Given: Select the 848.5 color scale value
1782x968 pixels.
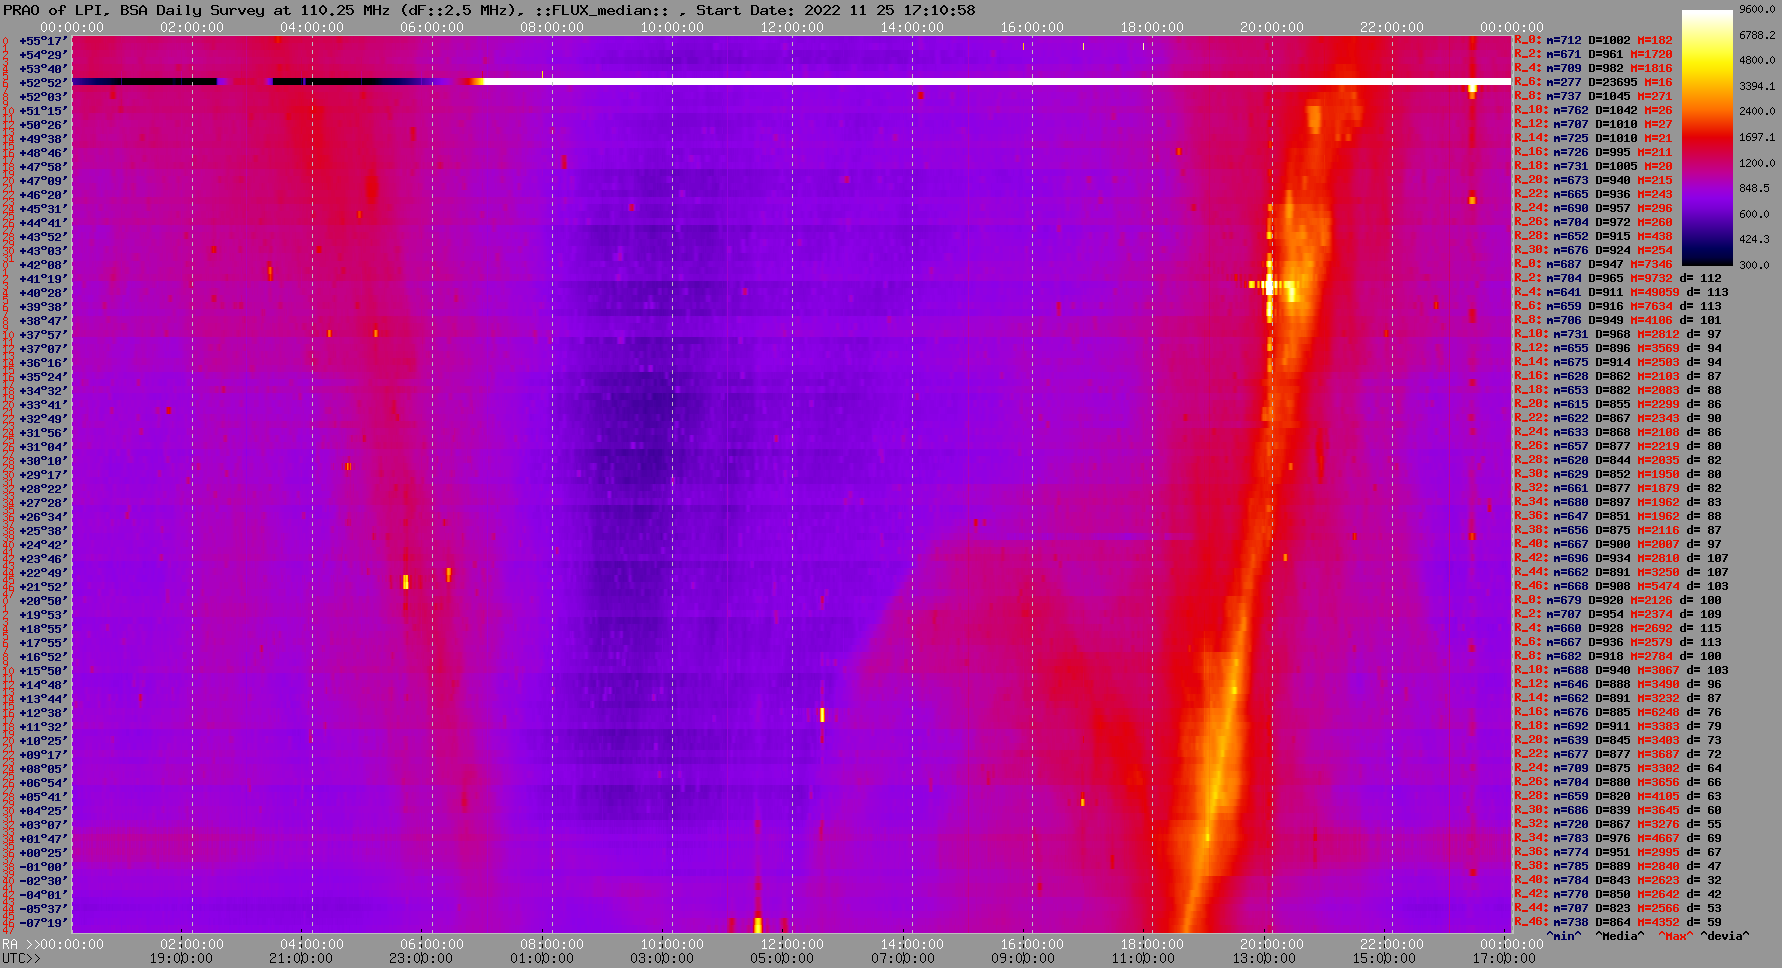Looking at the screenshot, I should point(1754,188).
